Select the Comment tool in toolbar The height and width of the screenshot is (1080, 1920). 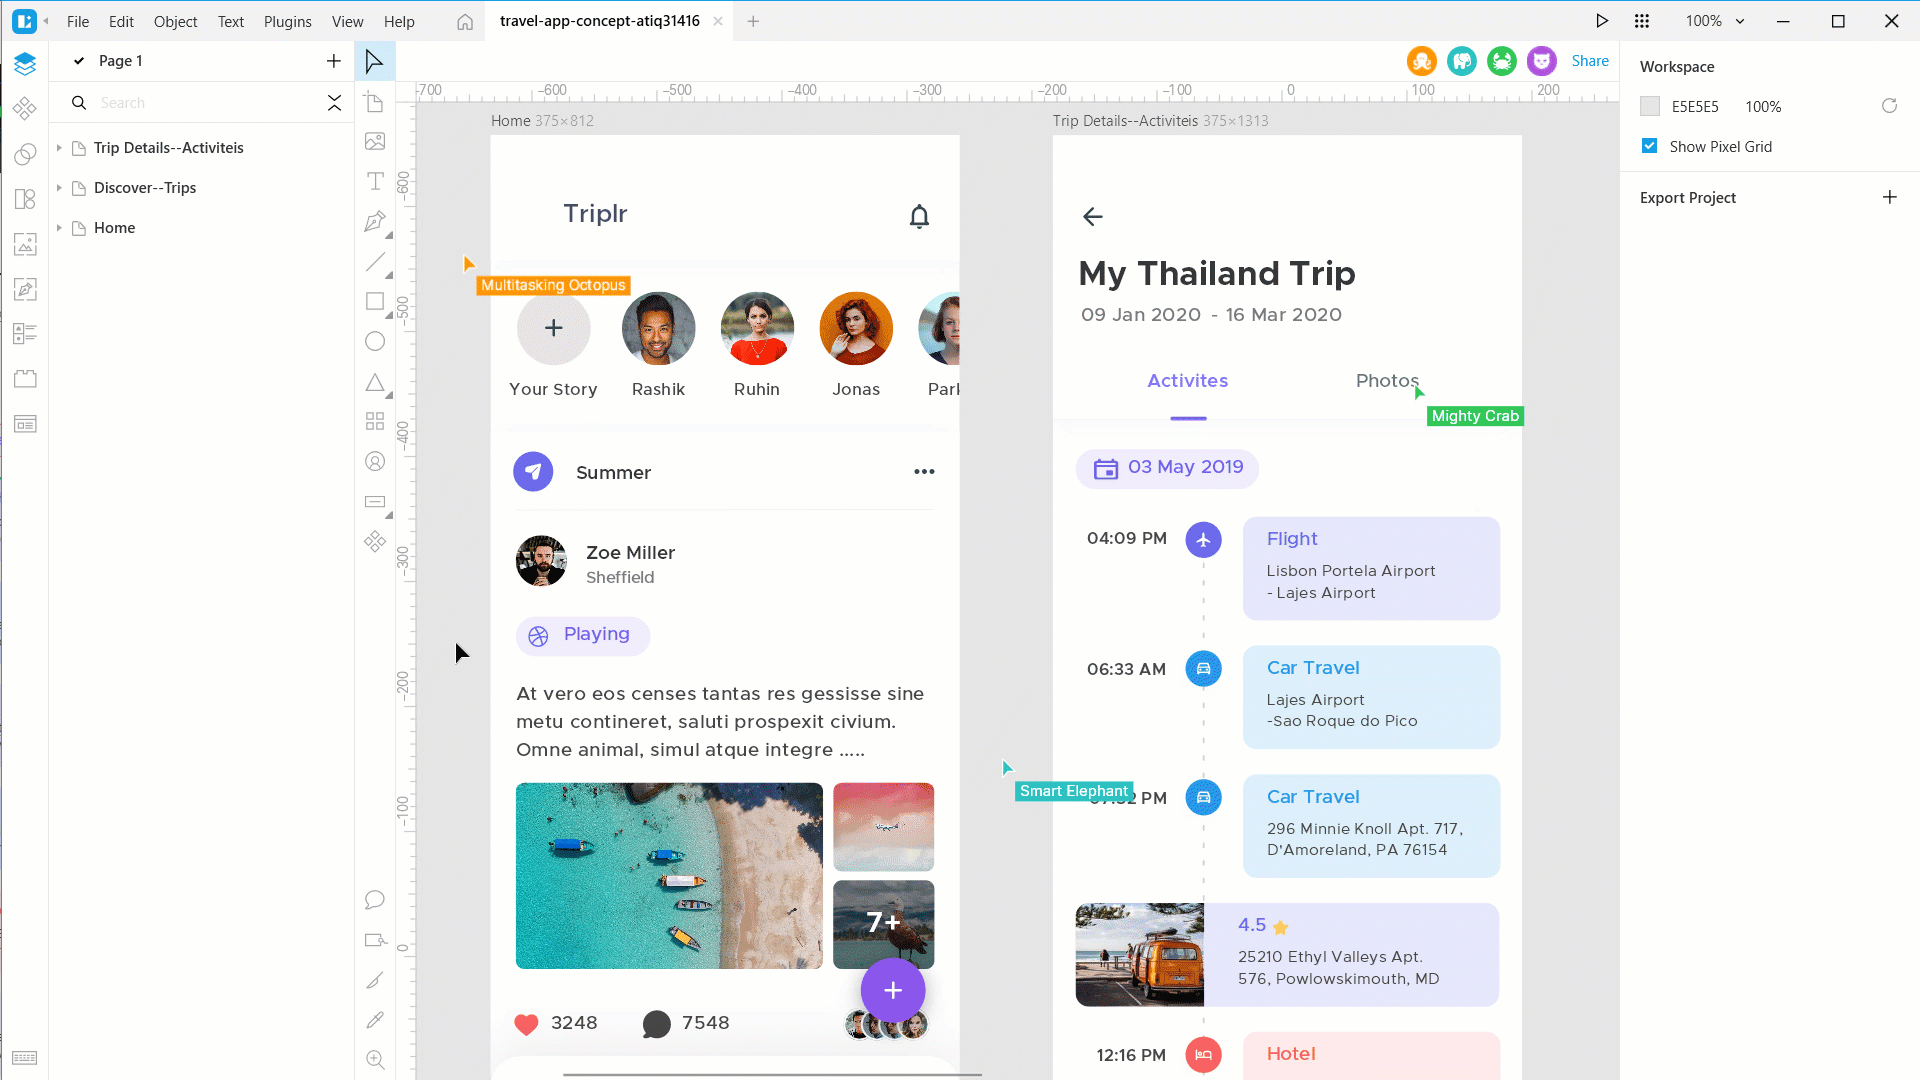(375, 899)
